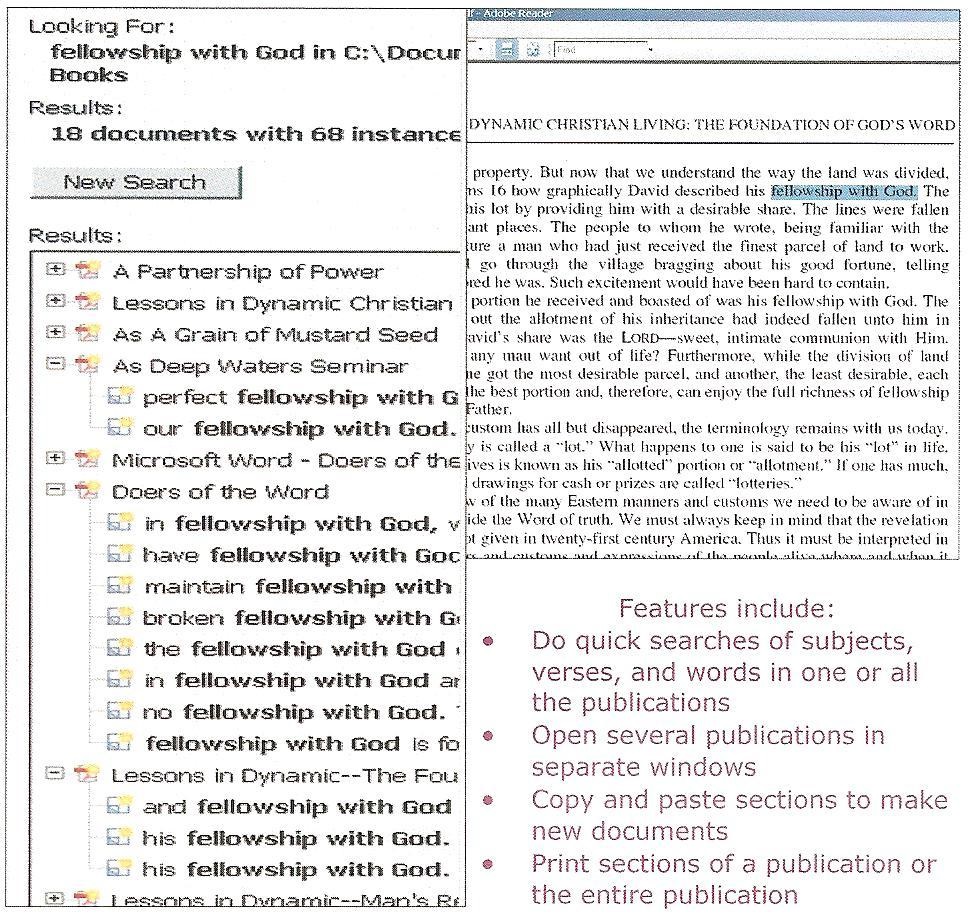Click the Adobe Reader title bar
Viewport: 970px width, 919px height.
pos(713,14)
